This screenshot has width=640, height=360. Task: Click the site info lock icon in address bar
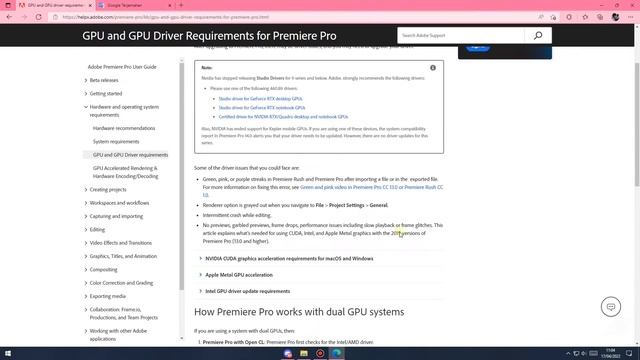[x=56, y=17]
